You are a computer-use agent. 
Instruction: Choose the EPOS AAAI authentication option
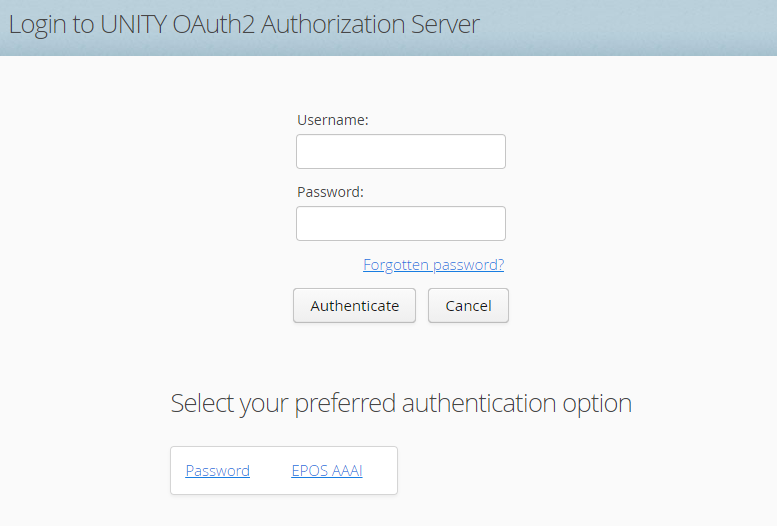[x=327, y=470]
